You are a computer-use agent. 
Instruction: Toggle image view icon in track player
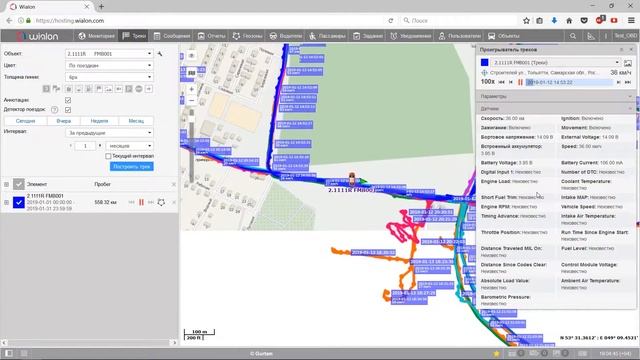(x=628, y=63)
